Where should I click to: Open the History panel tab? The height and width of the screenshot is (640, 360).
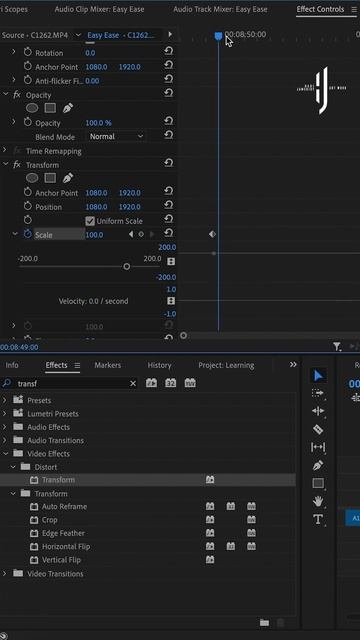pyautogui.click(x=159, y=365)
